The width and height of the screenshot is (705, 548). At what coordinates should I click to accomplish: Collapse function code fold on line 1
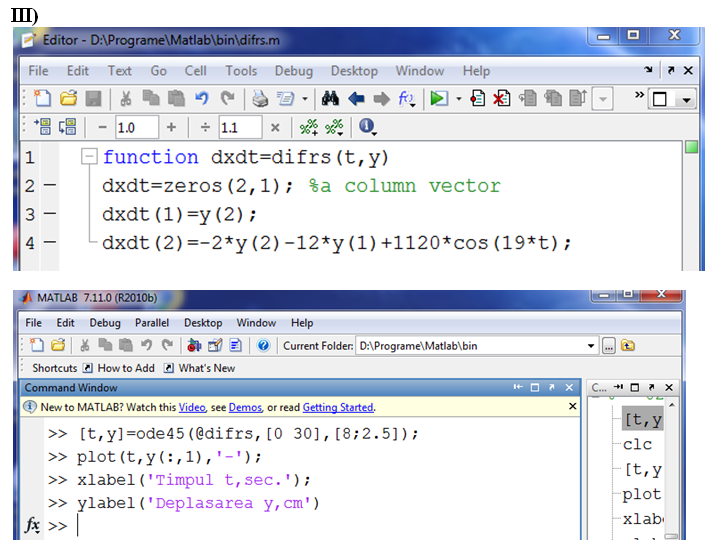click(x=89, y=156)
